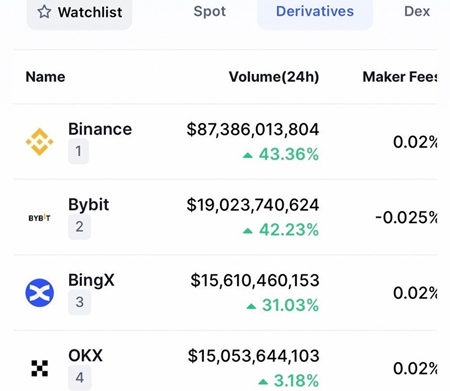Select the Derivatives tab

coord(315,12)
